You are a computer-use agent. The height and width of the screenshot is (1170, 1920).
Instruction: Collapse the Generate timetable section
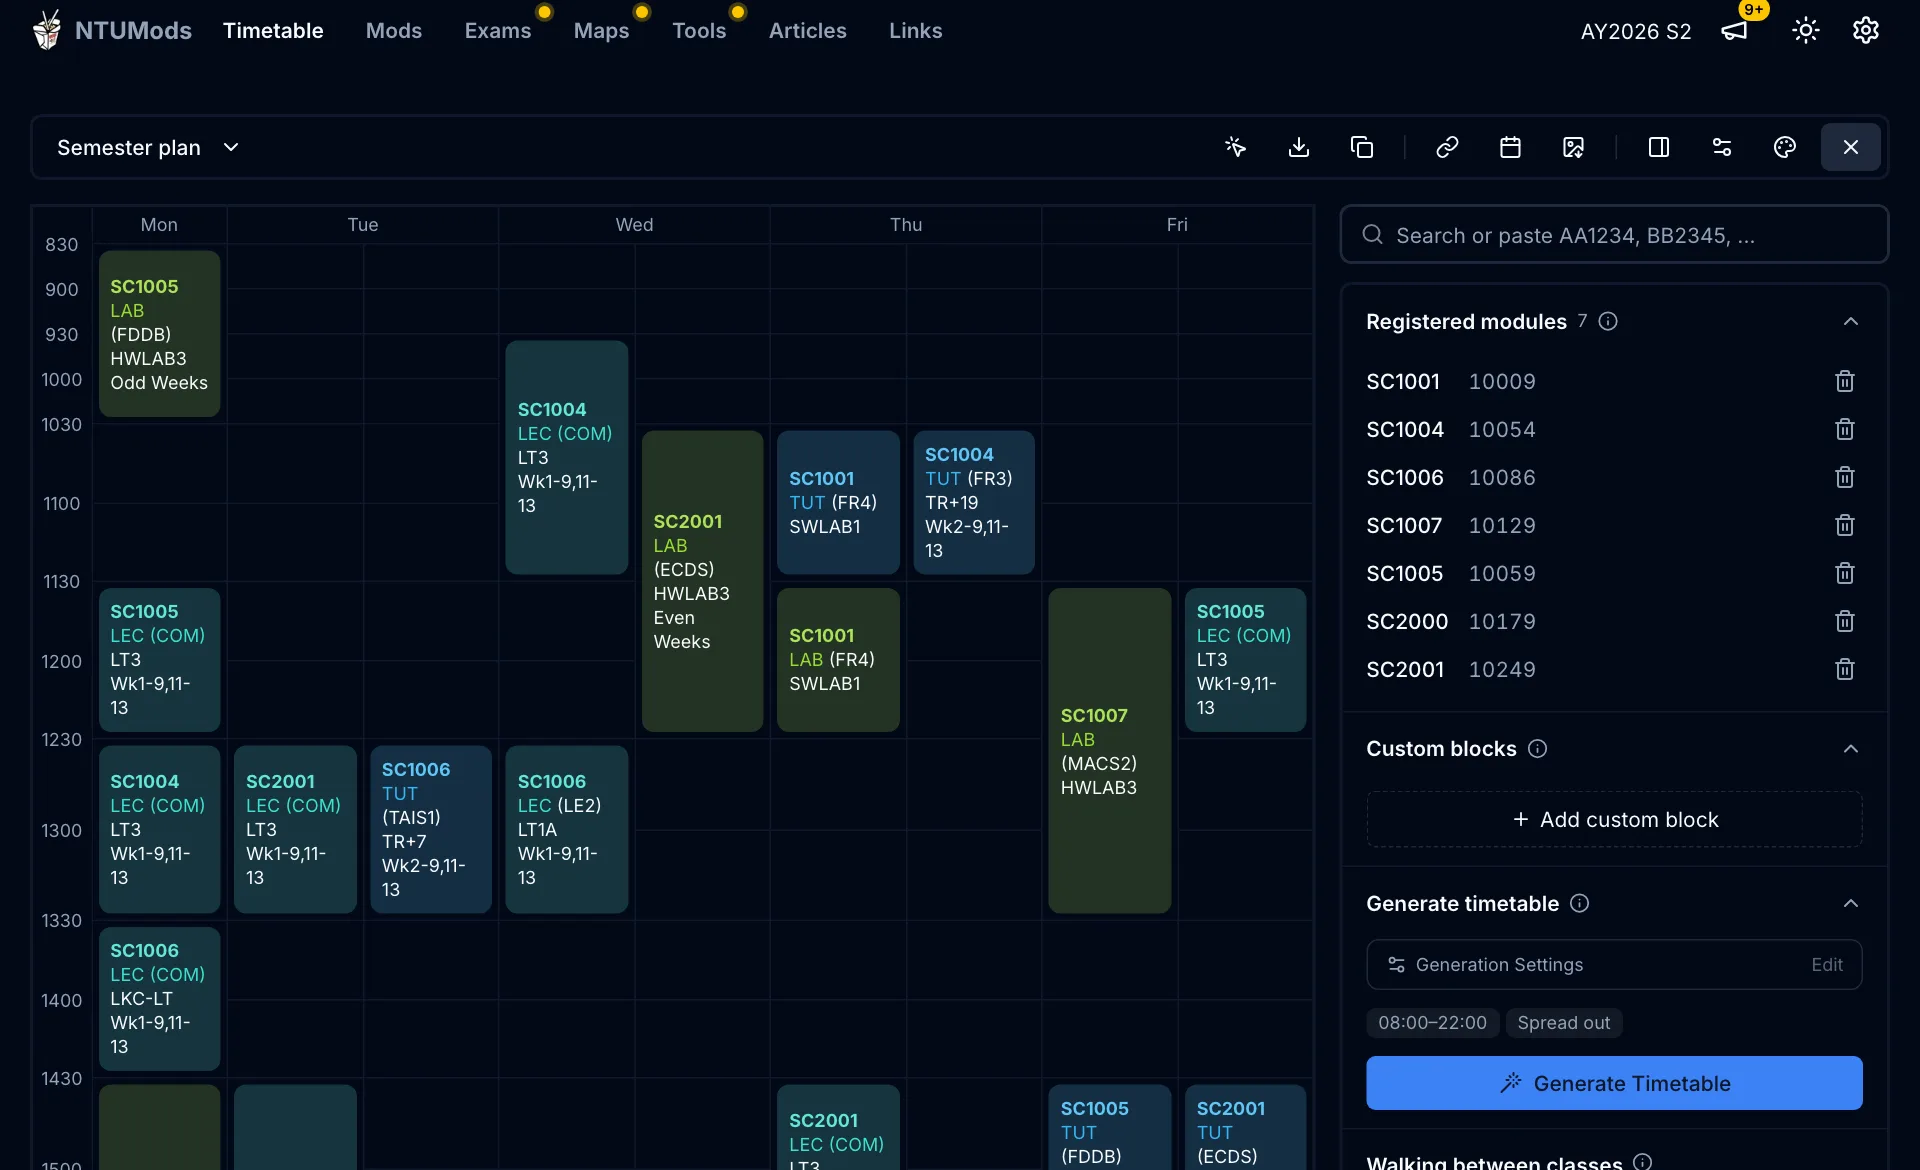point(1851,903)
